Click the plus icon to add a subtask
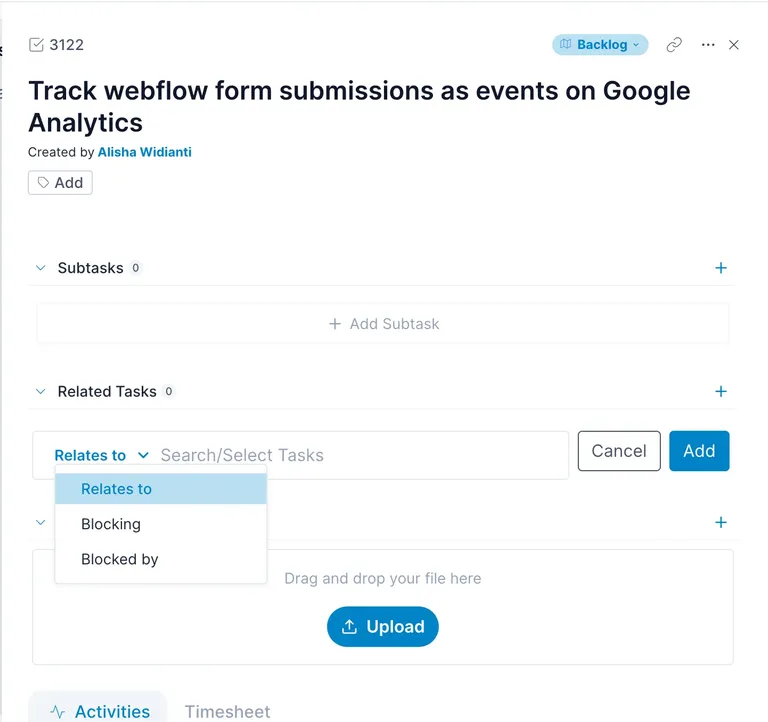The image size is (768, 722). pos(721,268)
